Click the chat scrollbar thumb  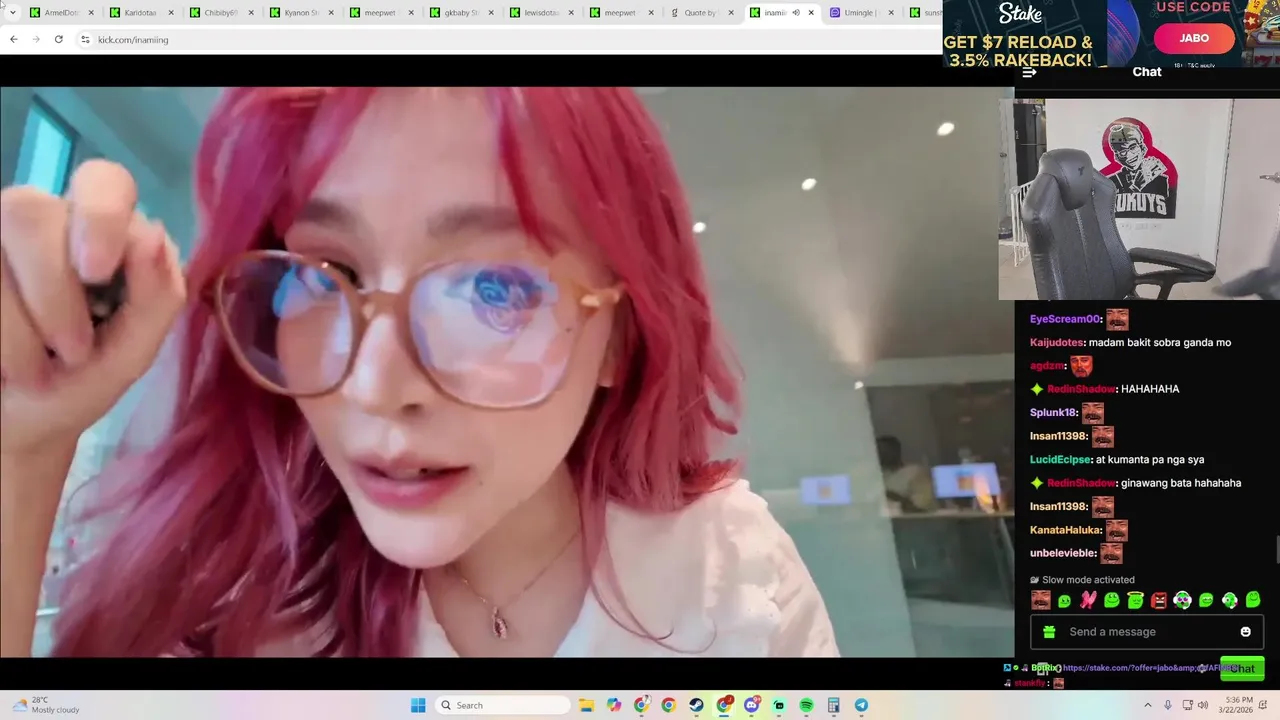coord(1277,550)
